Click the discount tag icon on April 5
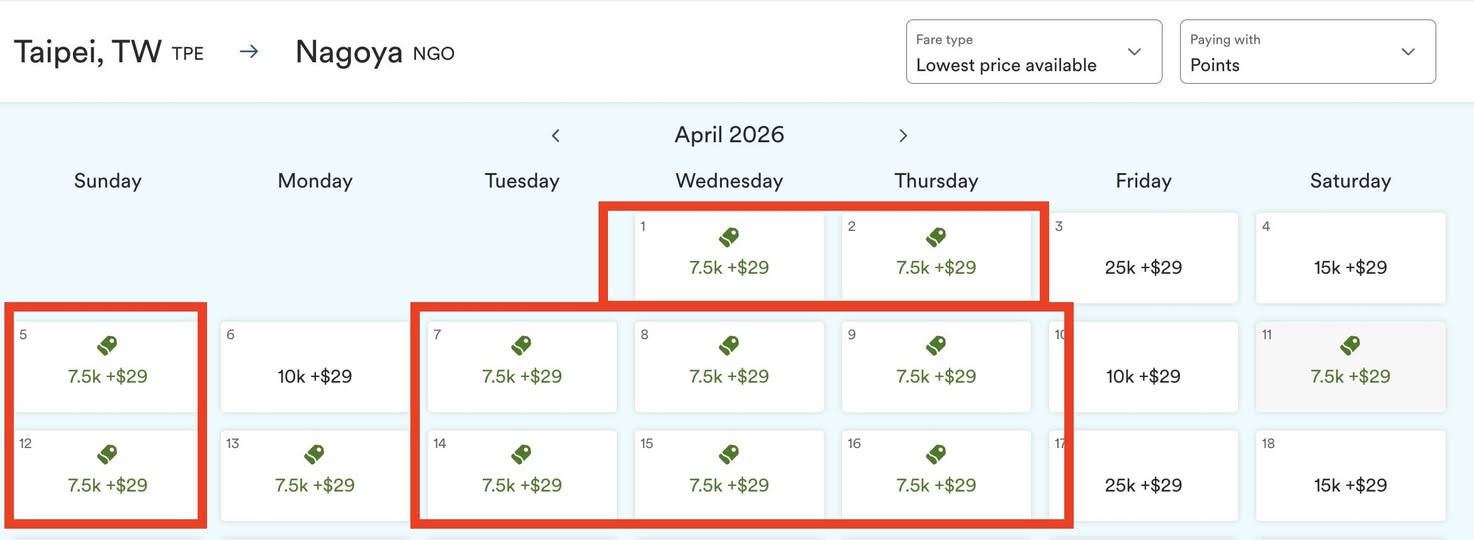Image resolution: width=1474 pixels, height=540 pixels. pyautogui.click(x=107, y=346)
